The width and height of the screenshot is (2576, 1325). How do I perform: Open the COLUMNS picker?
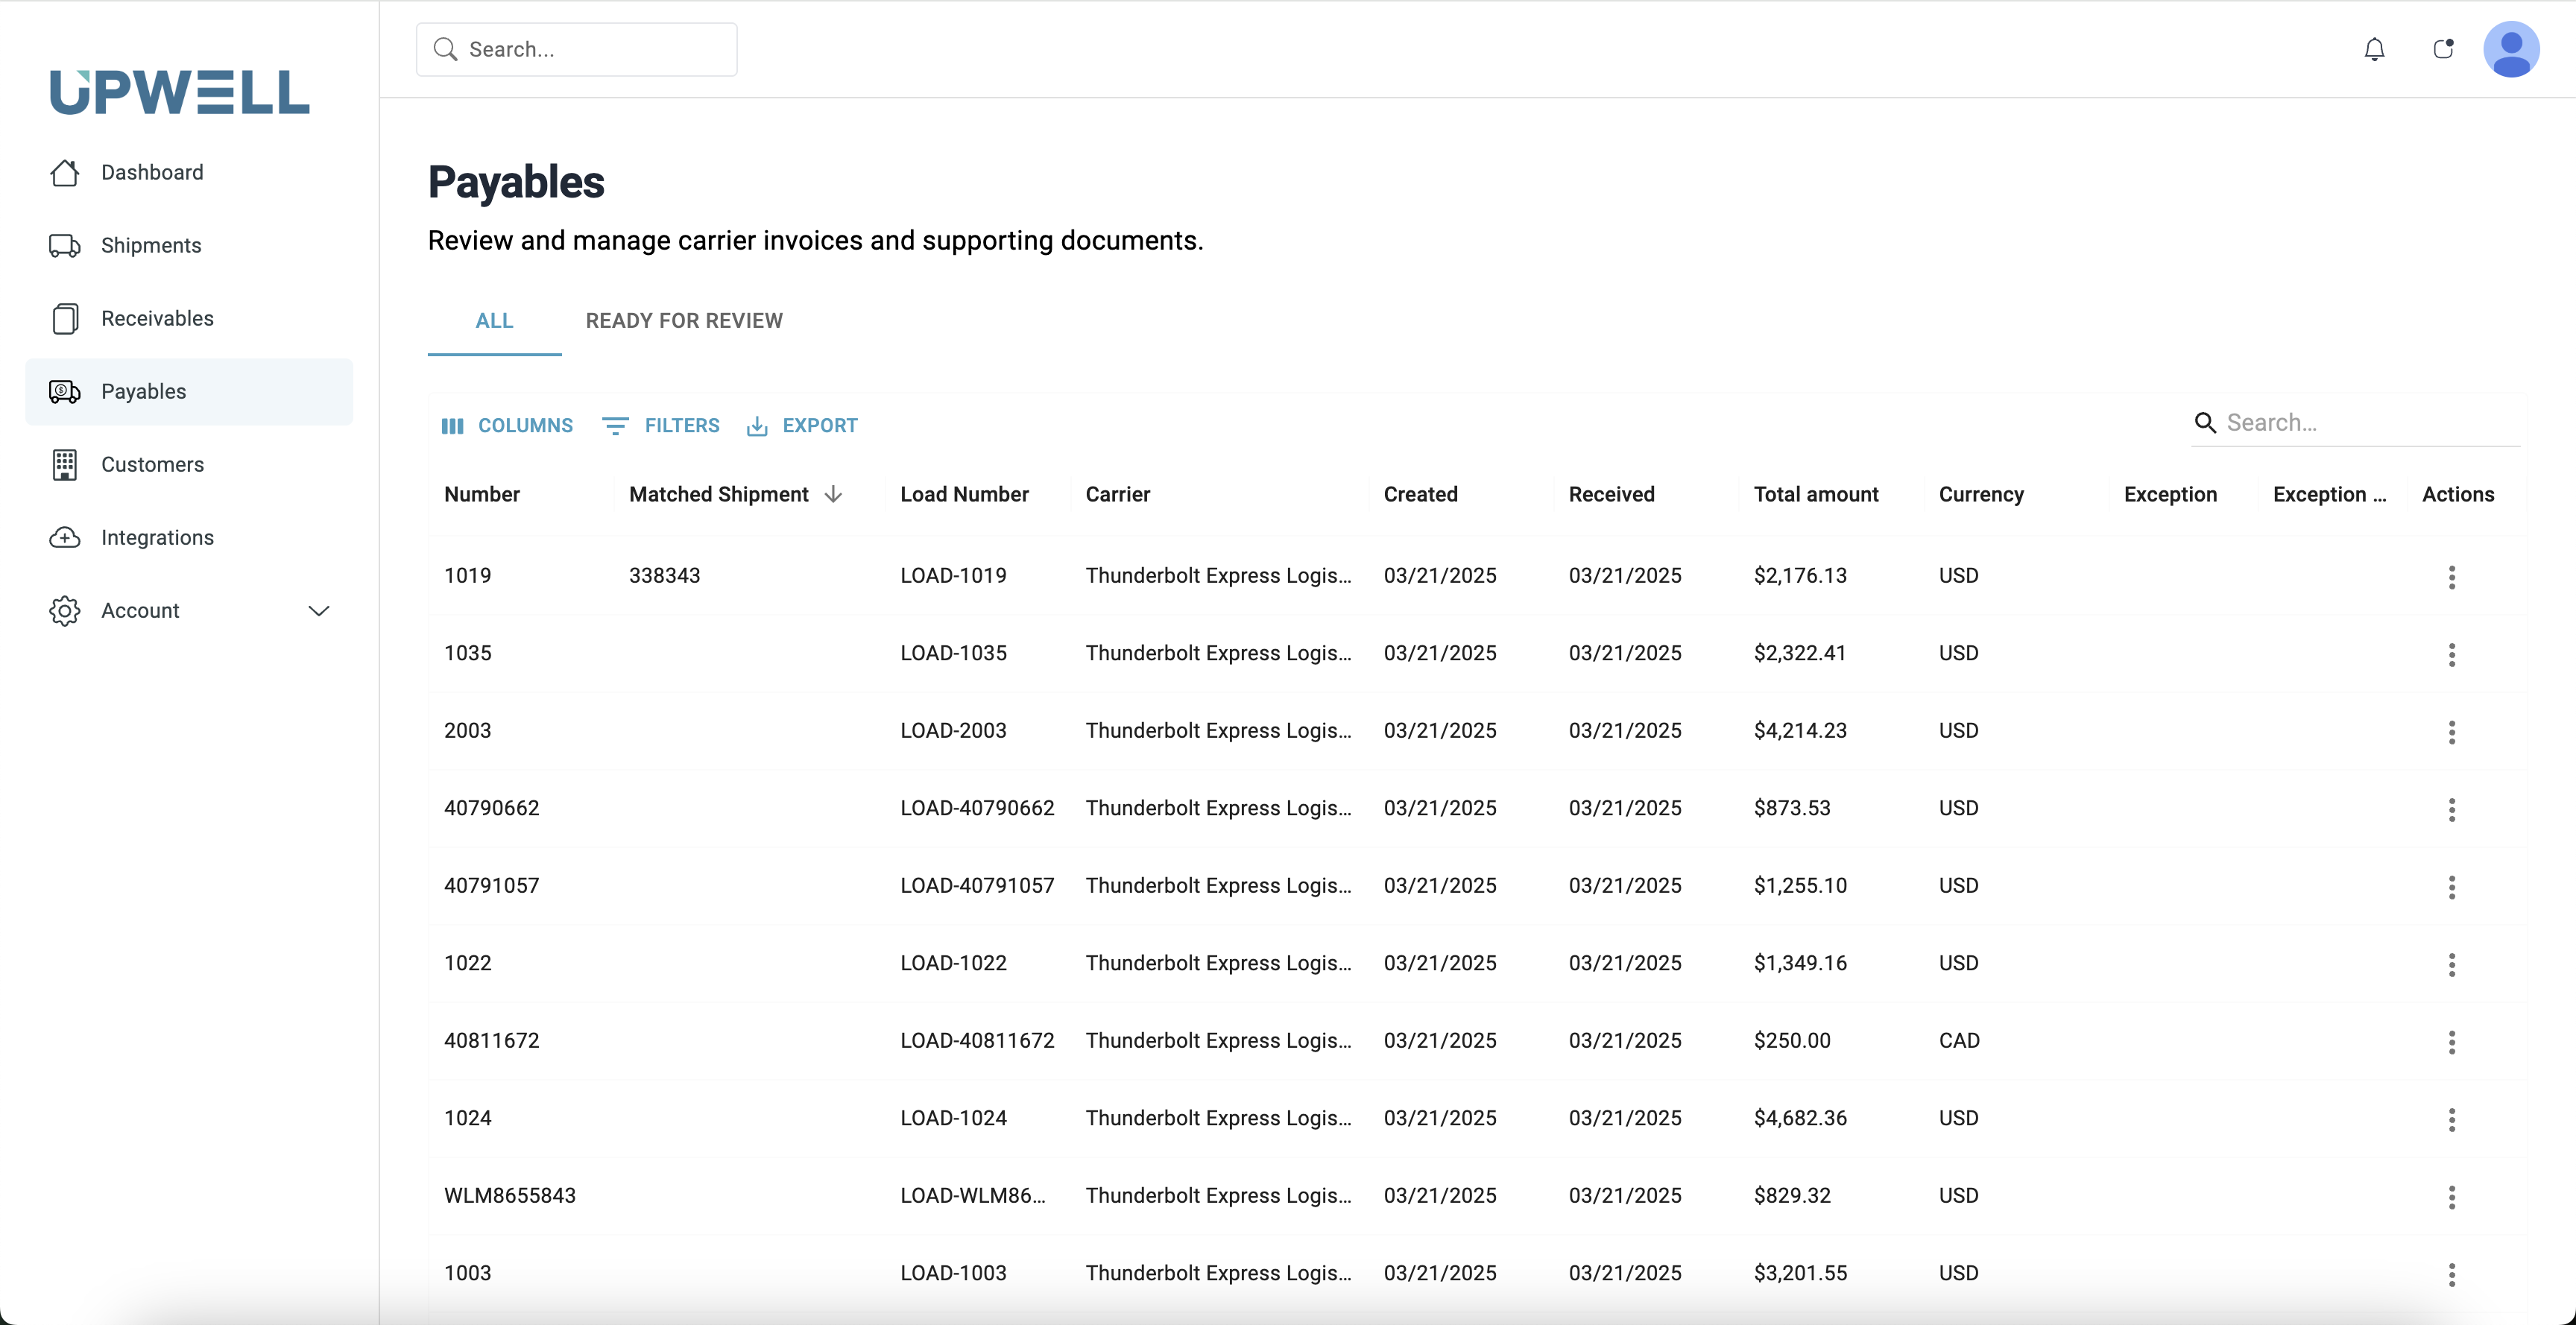click(507, 425)
